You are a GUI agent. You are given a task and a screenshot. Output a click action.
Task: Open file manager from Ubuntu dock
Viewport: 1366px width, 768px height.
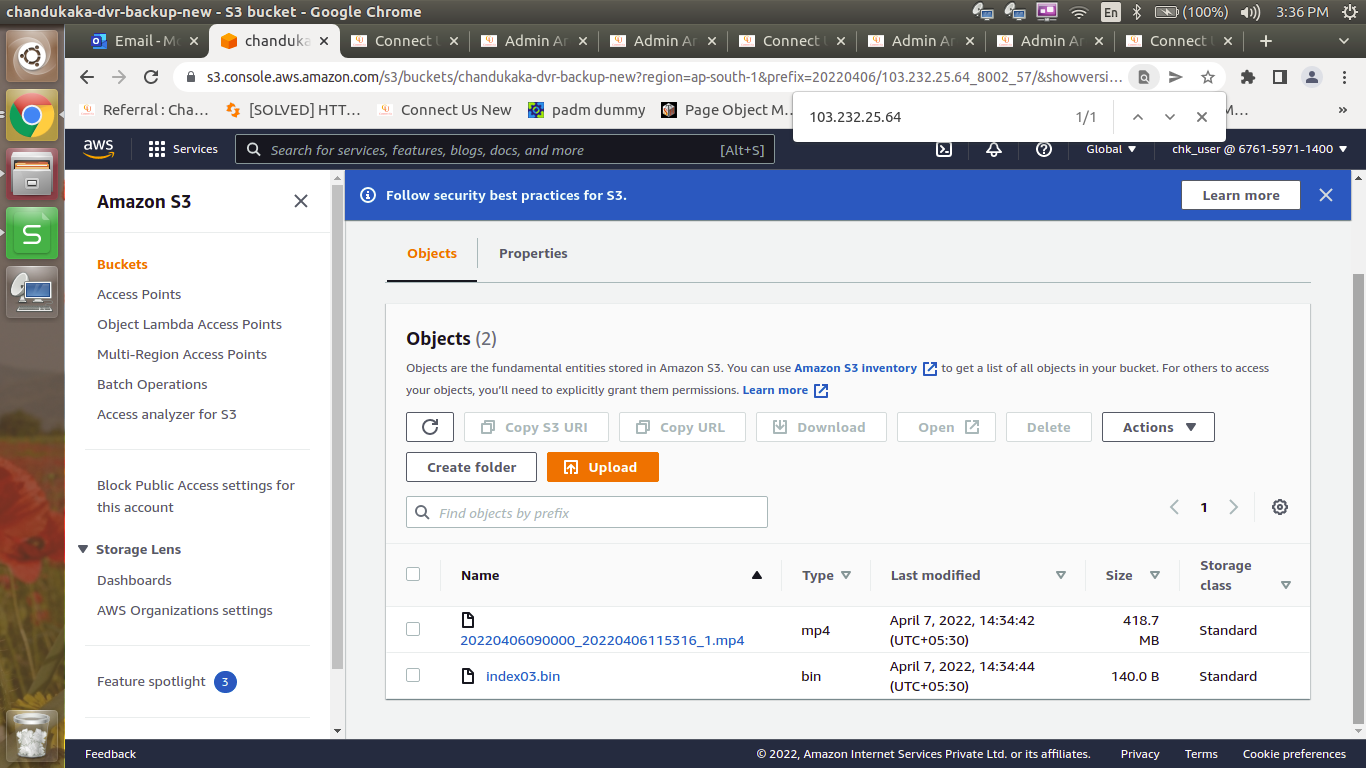pyautogui.click(x=32, y=174)
